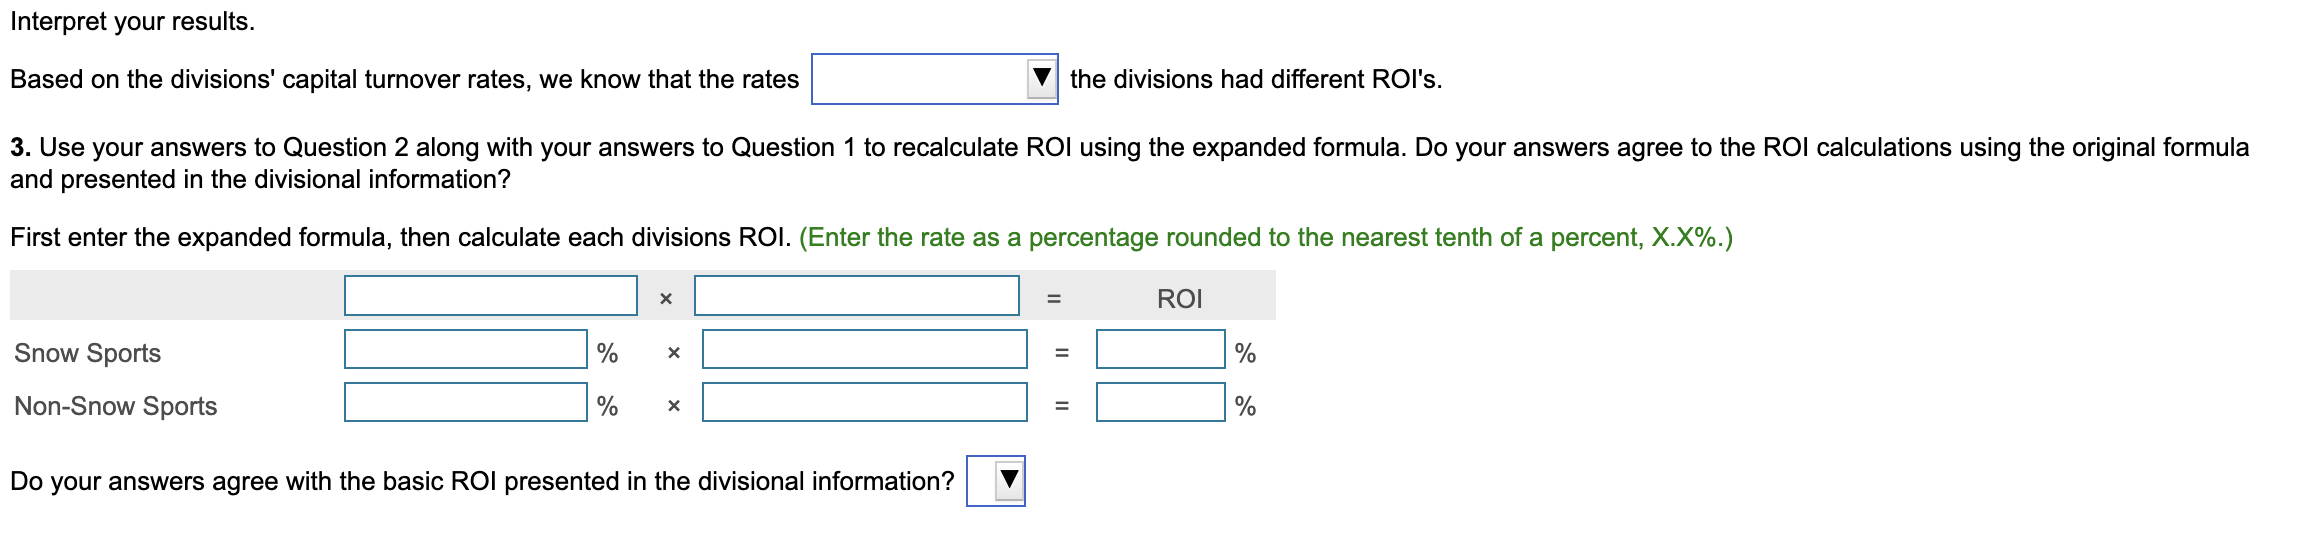Click the ROI column header
Image resolution: width=2308 pixels, height=542 pixels.
pos(1179,299)
